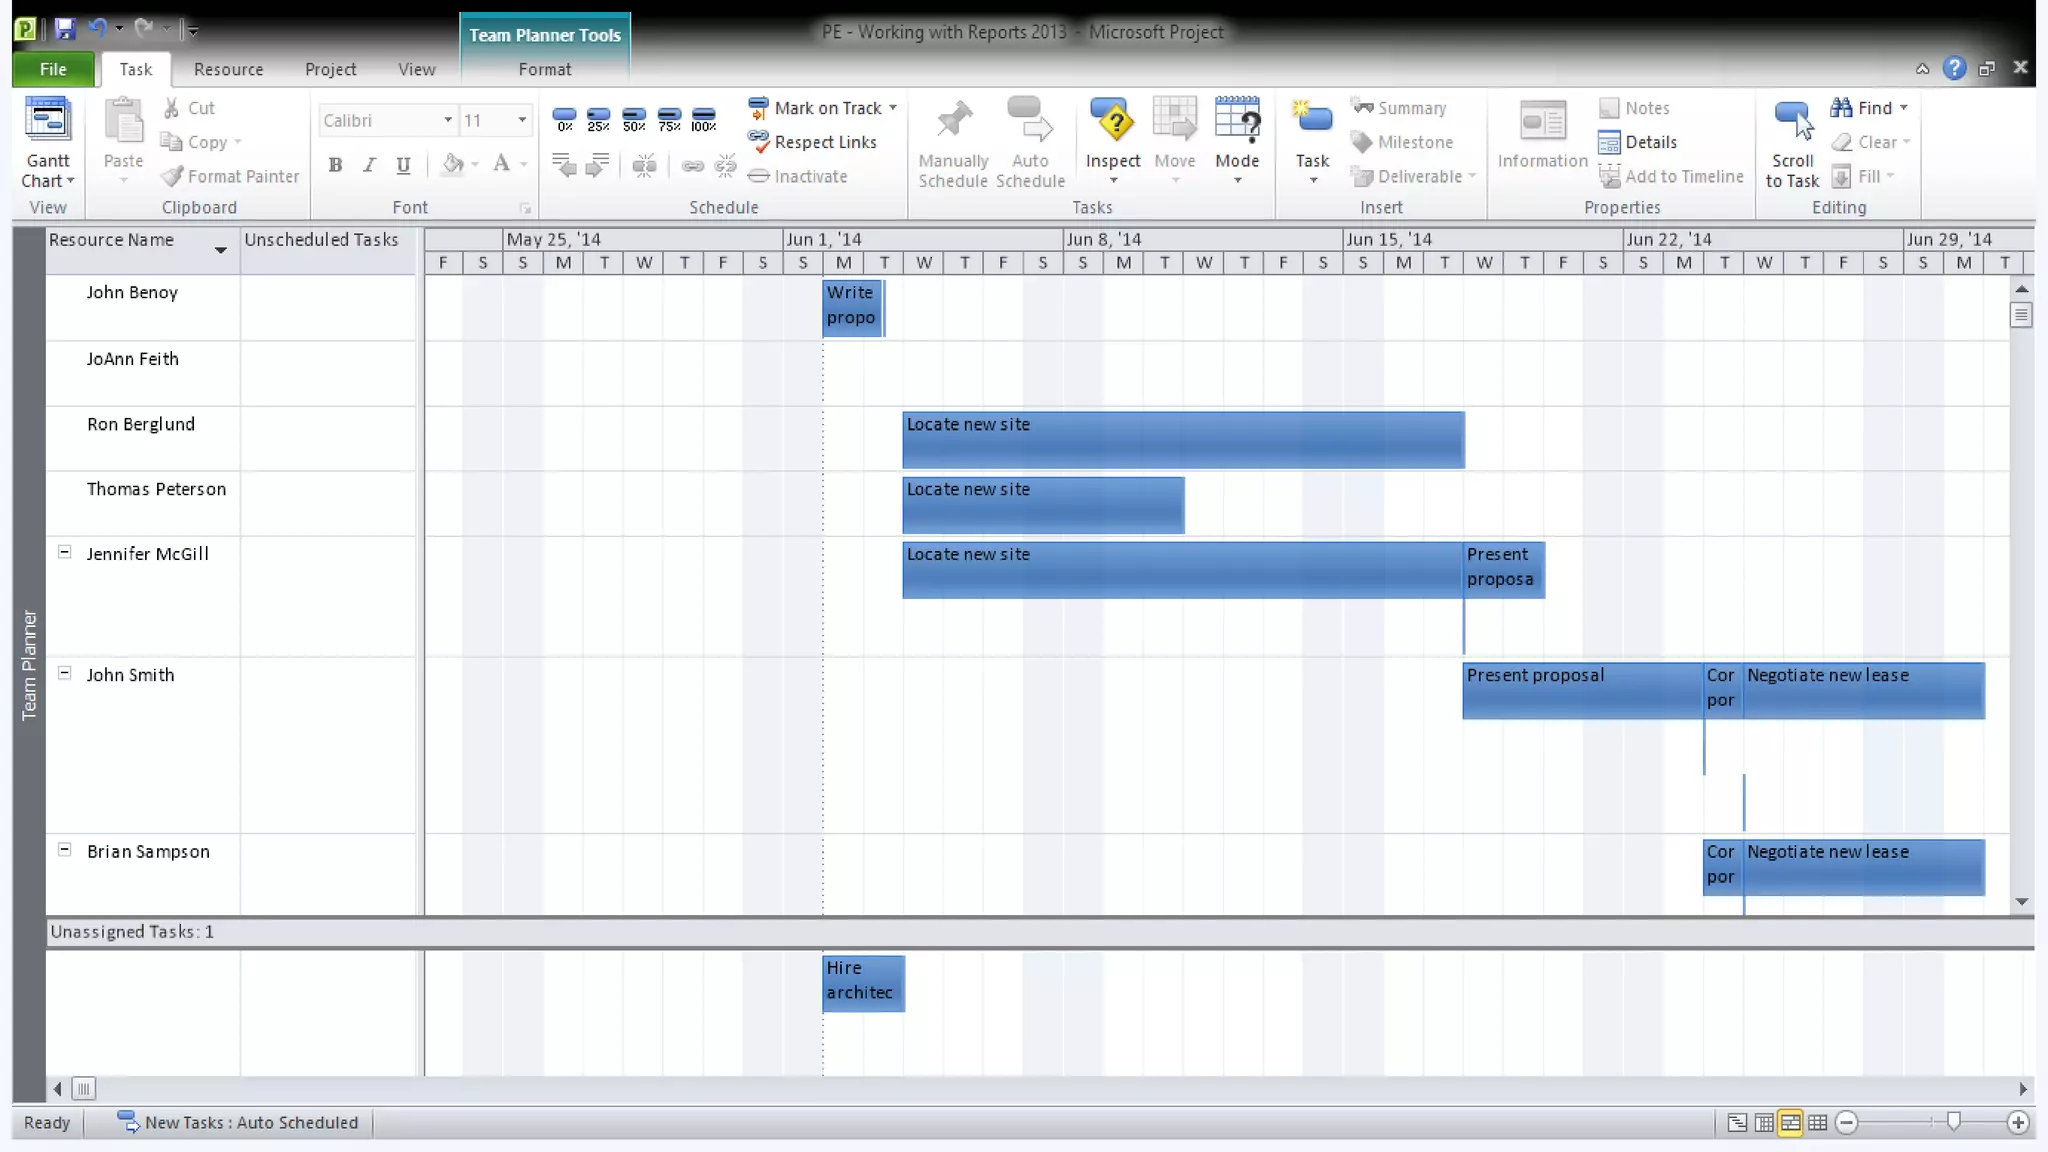Image resolution: width=2048 pixels, height=1152 pixels.
Task: Toggle Italic font formatting
Action: 369,165
